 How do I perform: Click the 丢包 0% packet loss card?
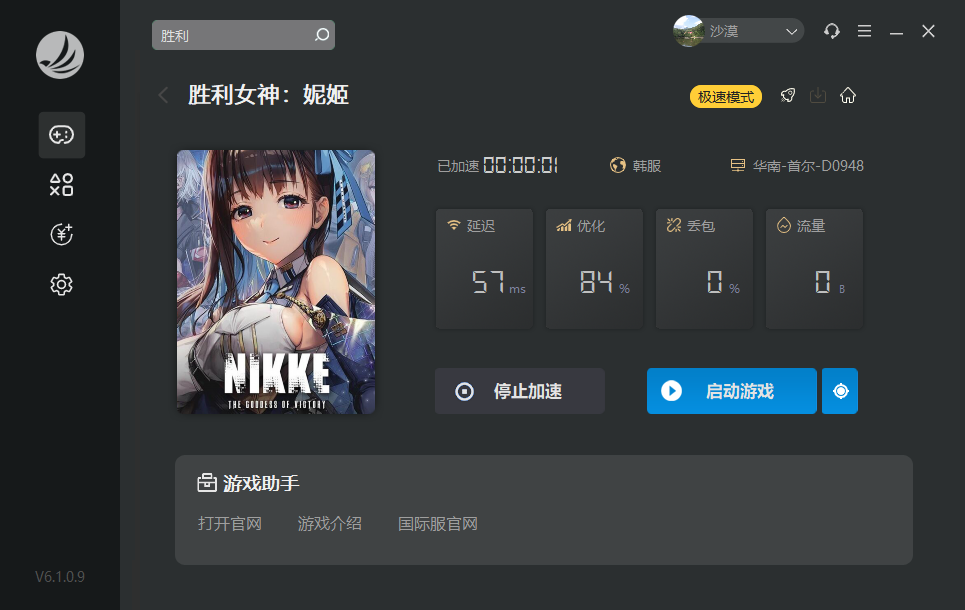(x=704, y=268)
